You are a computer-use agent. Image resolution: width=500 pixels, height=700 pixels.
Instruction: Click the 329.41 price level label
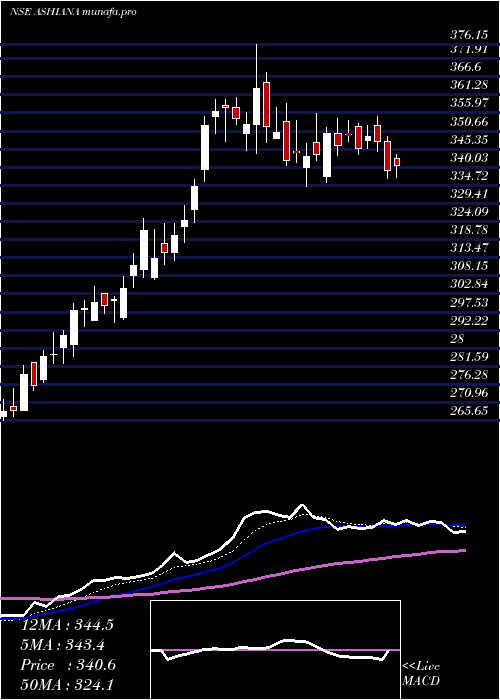[x=468, y=194]
